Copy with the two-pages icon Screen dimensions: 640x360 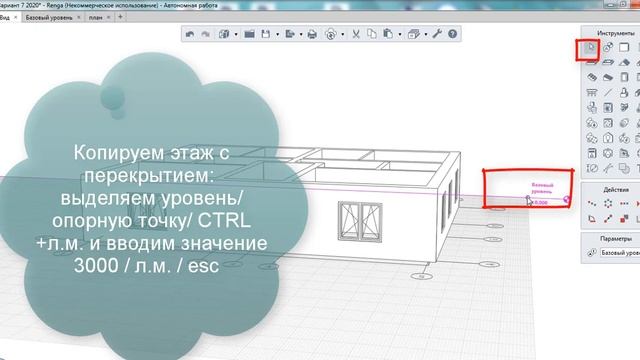[x=371, y=34]
